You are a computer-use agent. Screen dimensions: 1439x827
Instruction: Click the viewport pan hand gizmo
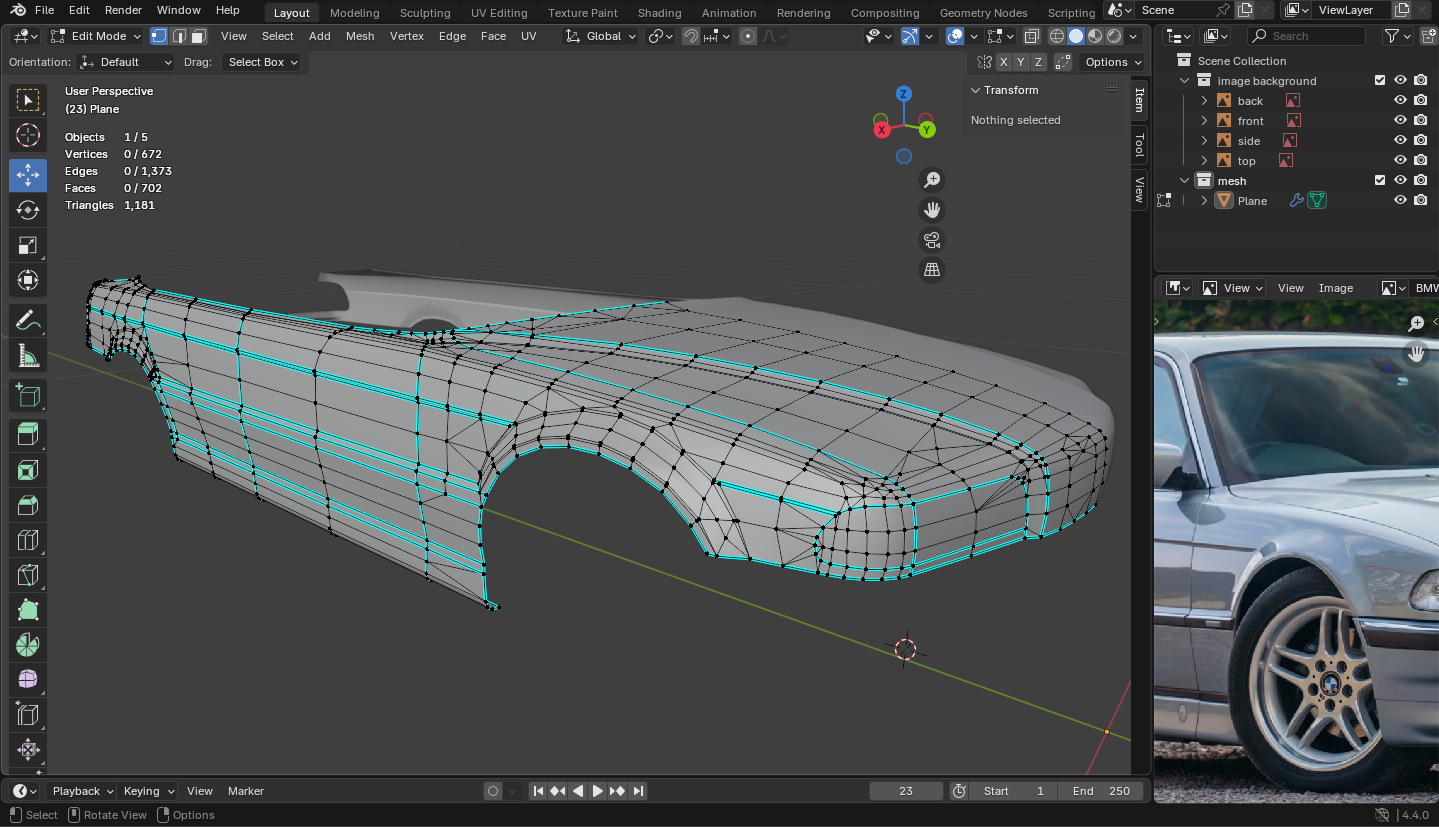[932, 210]
